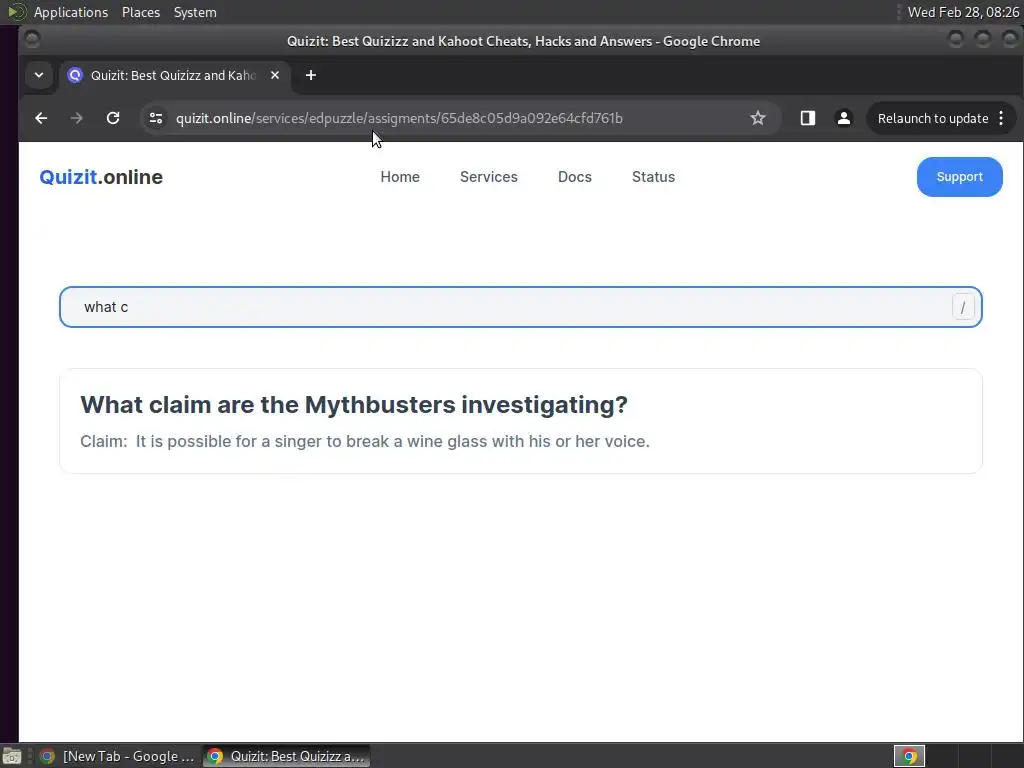
Task: Switch to Quizit taskbar window entry
Action: coord(286,756)
